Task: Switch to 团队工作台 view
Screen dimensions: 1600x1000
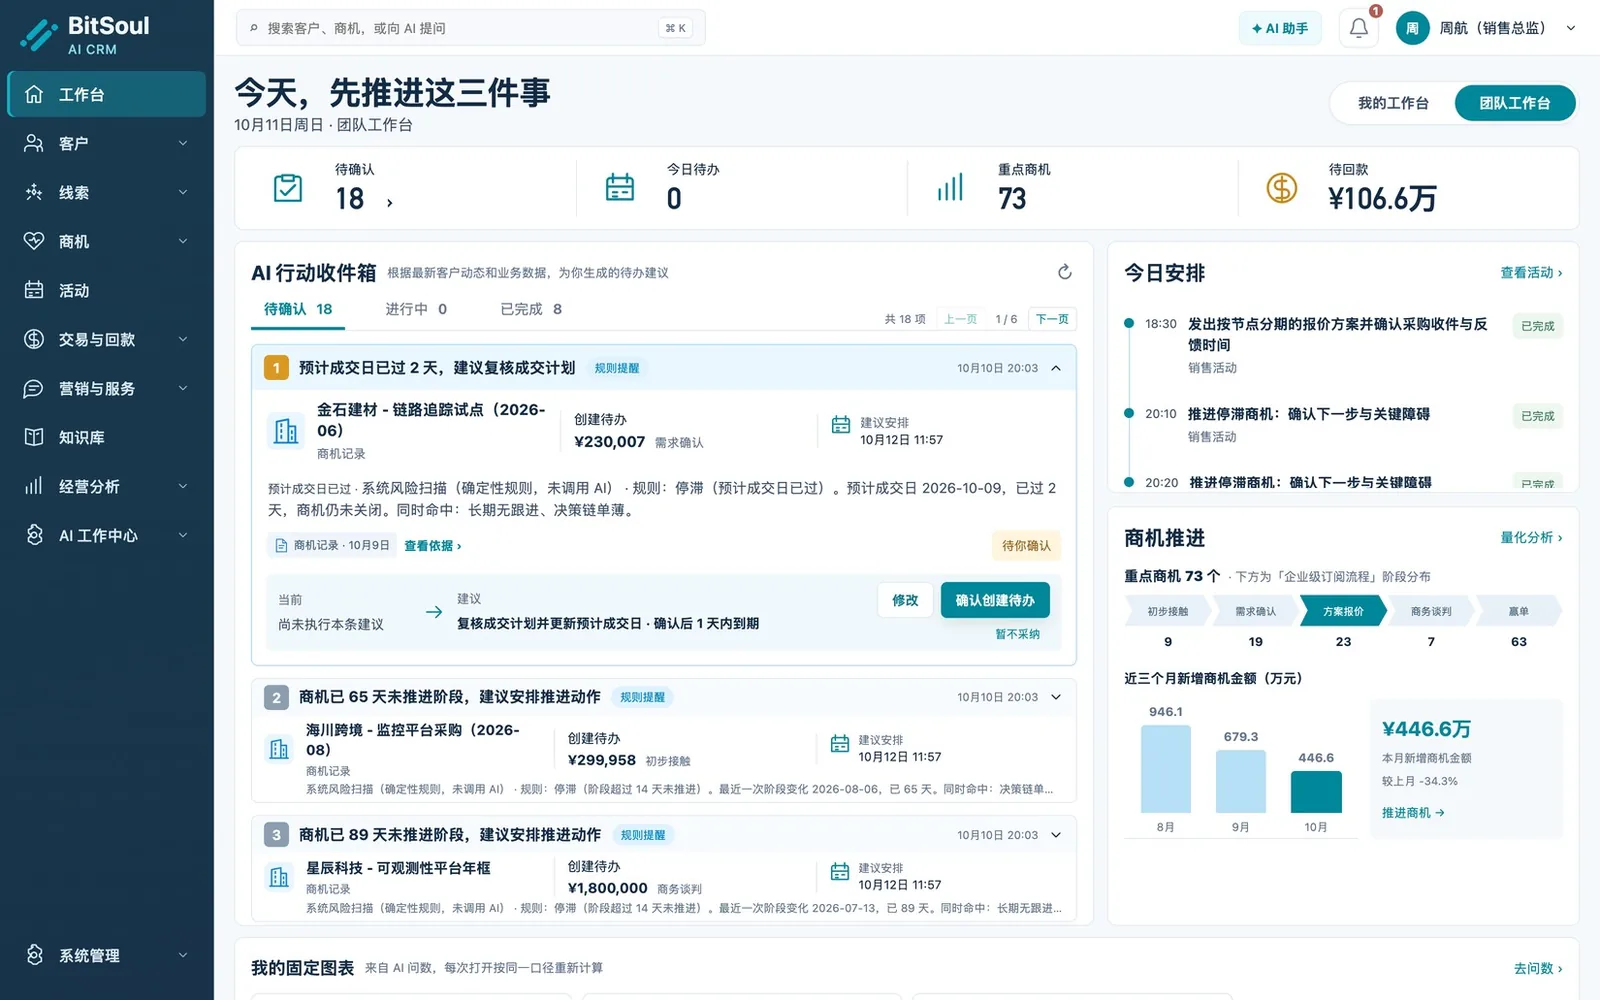Action: [x=1514, y=103]
